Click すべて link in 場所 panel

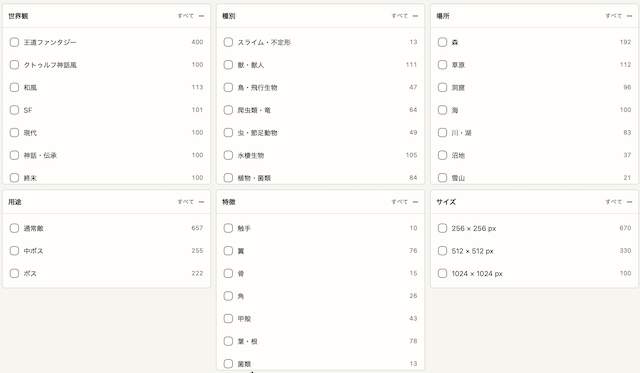(x=613, y=16)
